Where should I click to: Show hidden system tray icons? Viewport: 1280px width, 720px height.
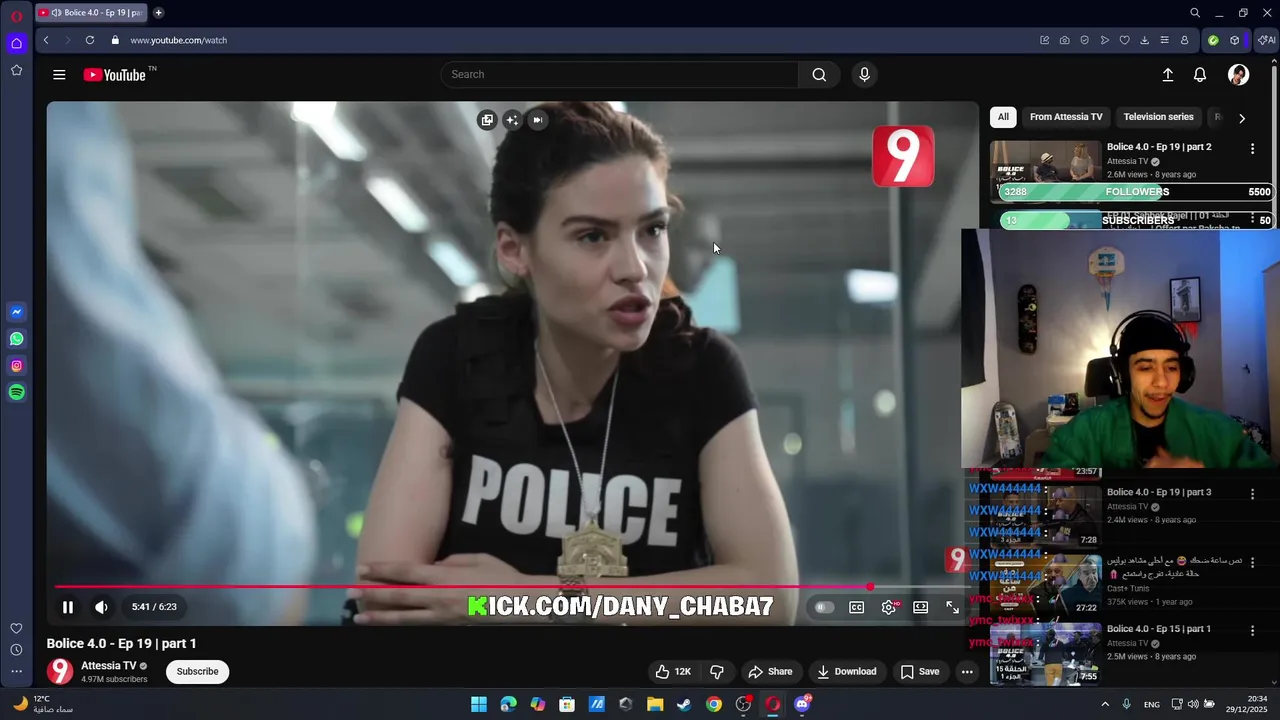click(1105, 704)
